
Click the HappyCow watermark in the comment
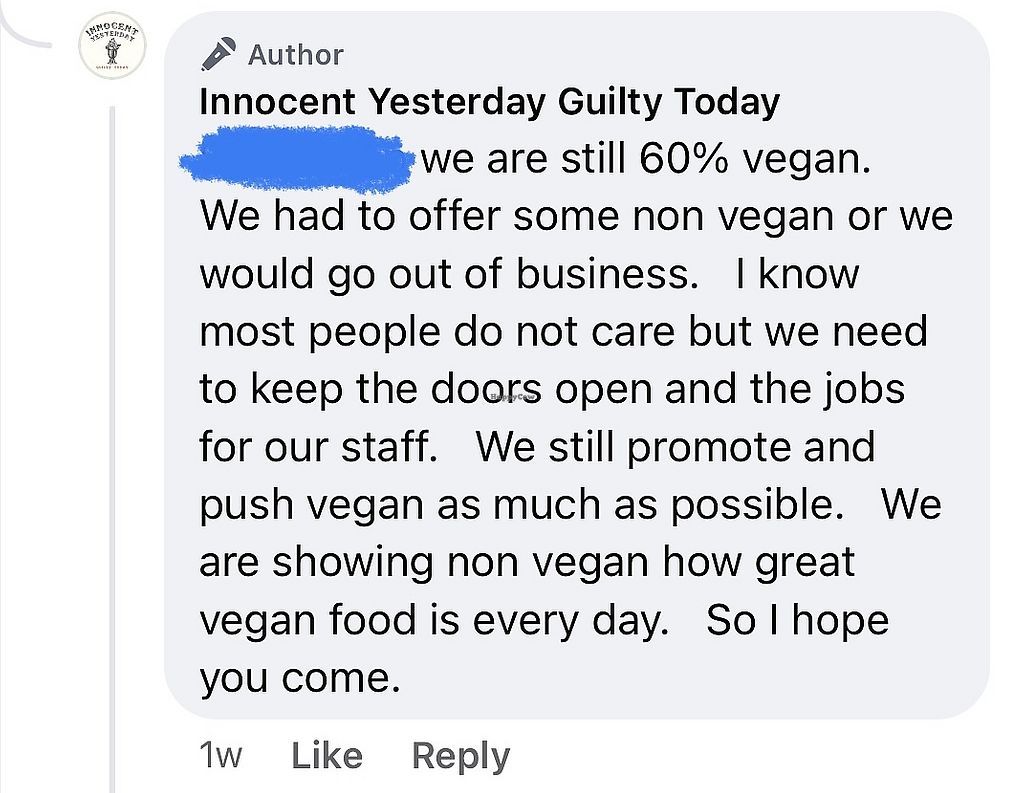pos(514,397)
